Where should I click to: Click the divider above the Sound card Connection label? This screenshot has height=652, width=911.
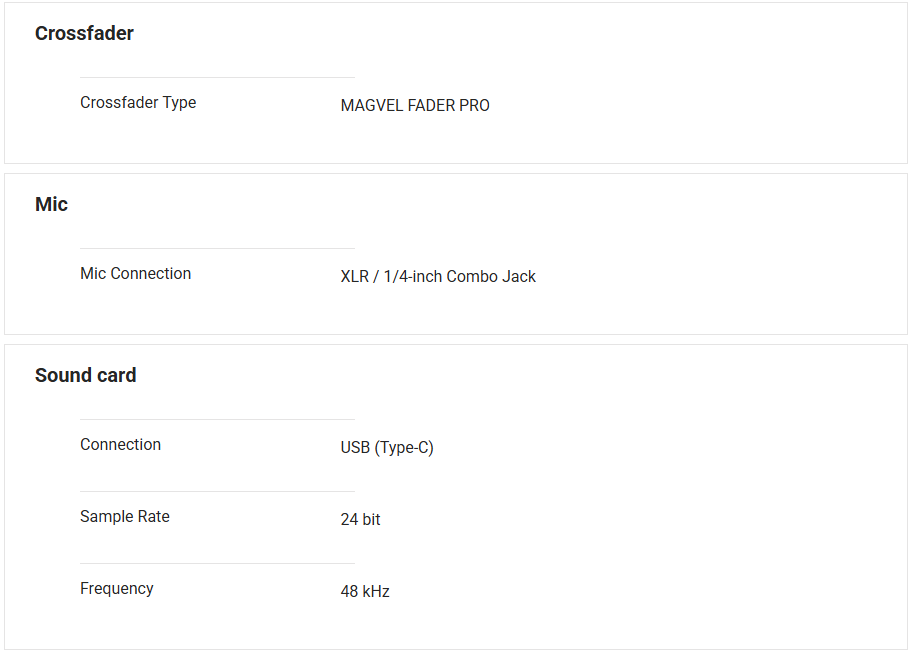217,419
